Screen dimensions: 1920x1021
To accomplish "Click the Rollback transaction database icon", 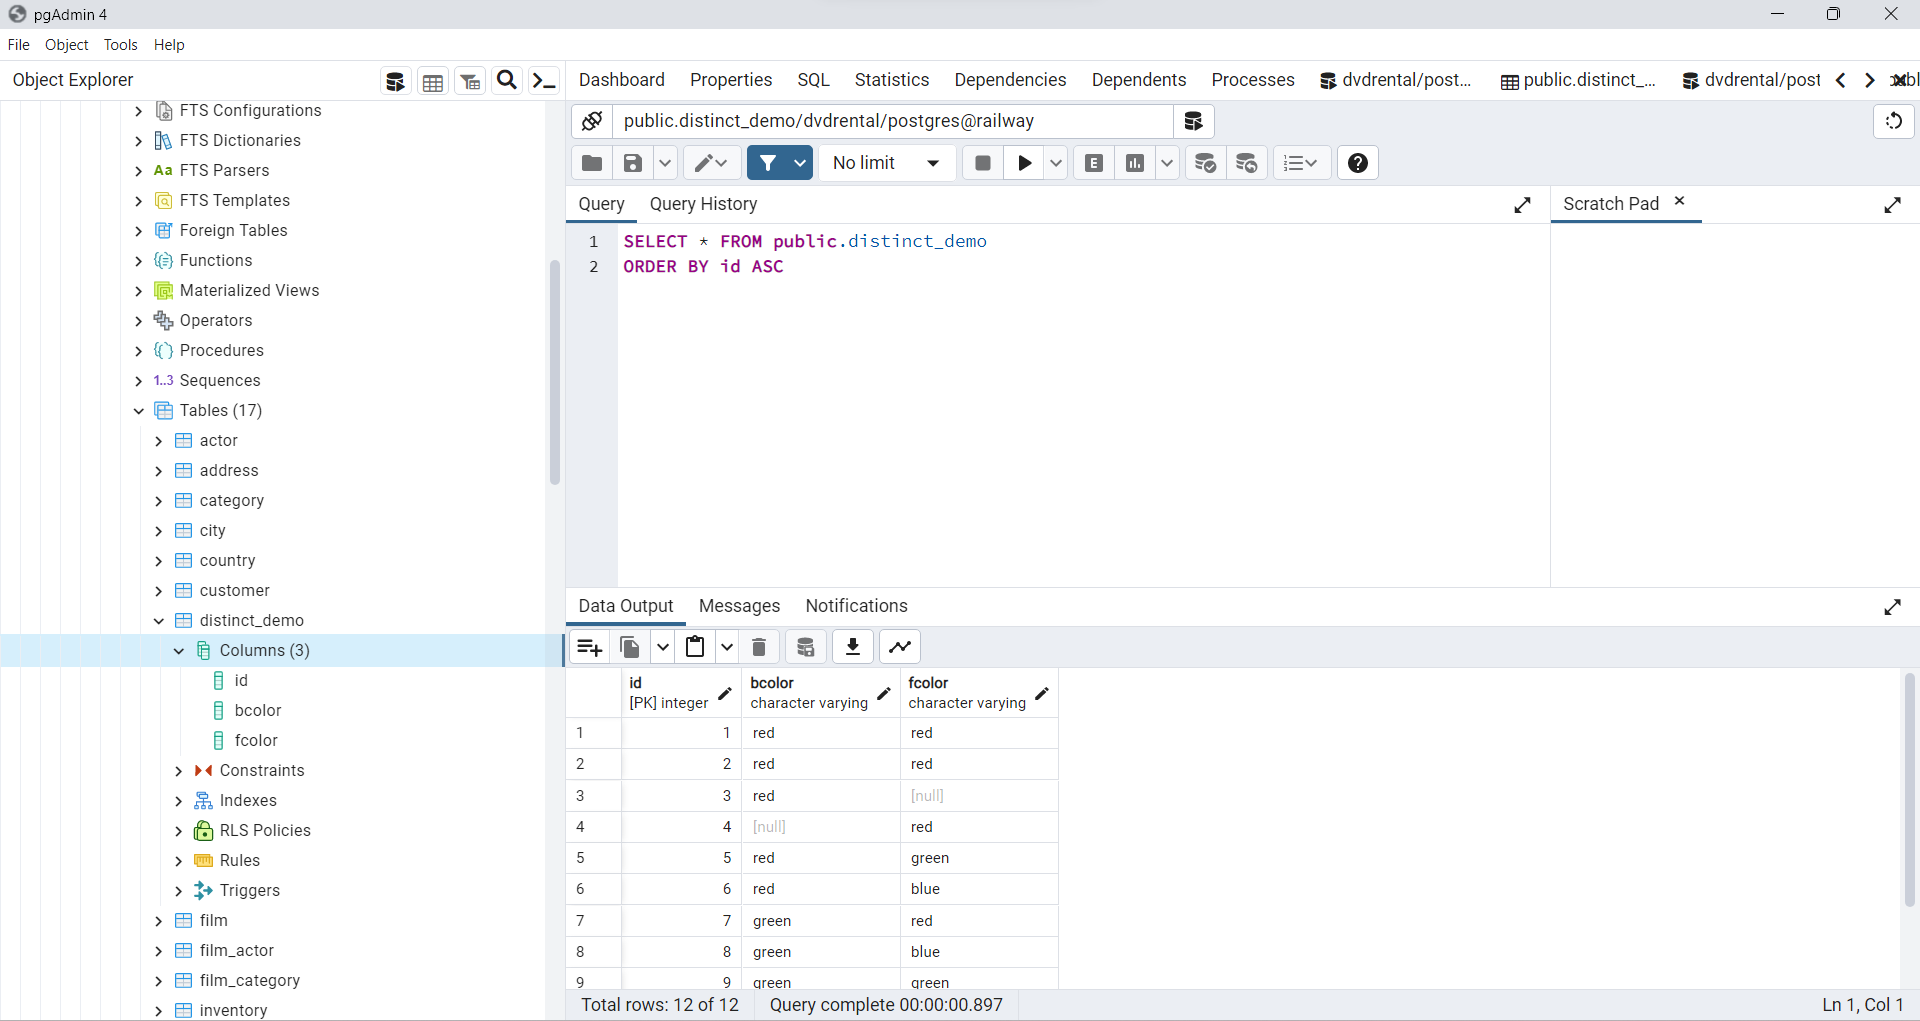I will (x=1247, y=163).
